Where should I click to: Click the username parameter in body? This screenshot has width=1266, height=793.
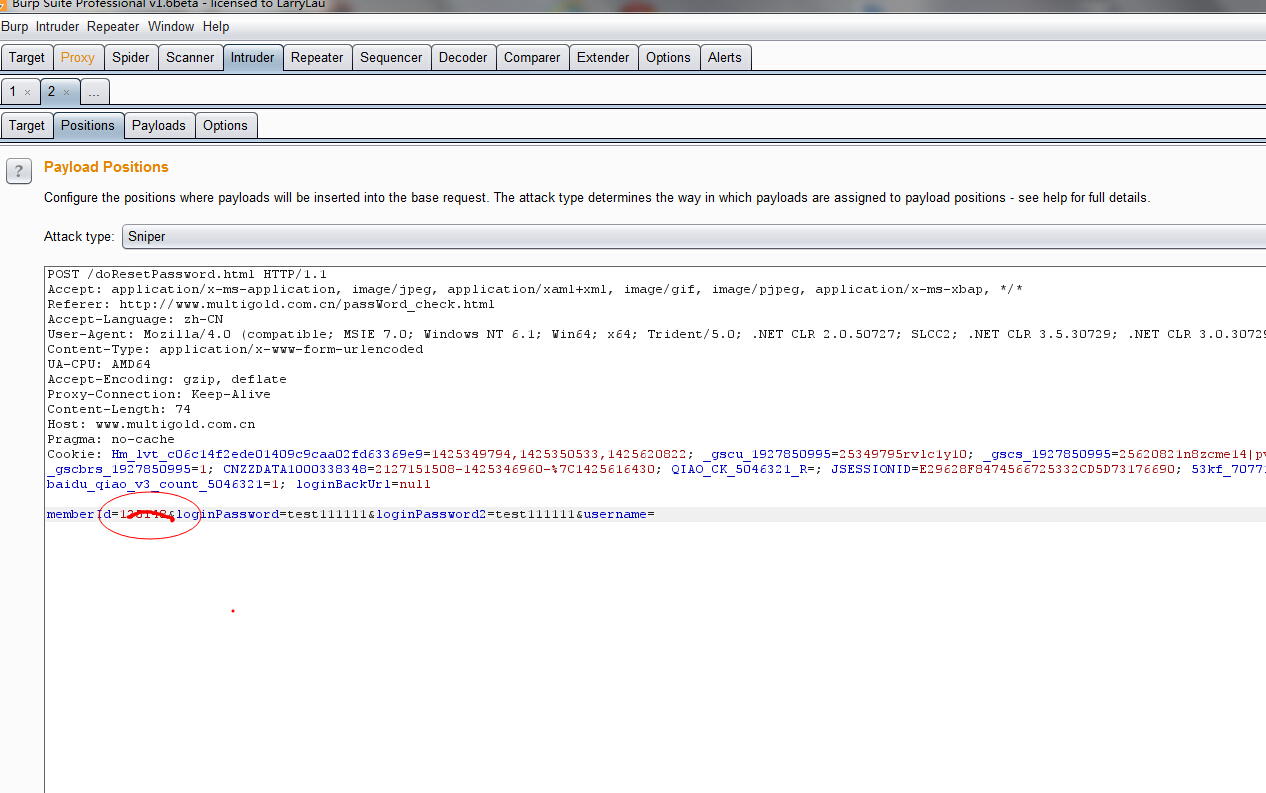pyautogui.click(x=615, y=514)
